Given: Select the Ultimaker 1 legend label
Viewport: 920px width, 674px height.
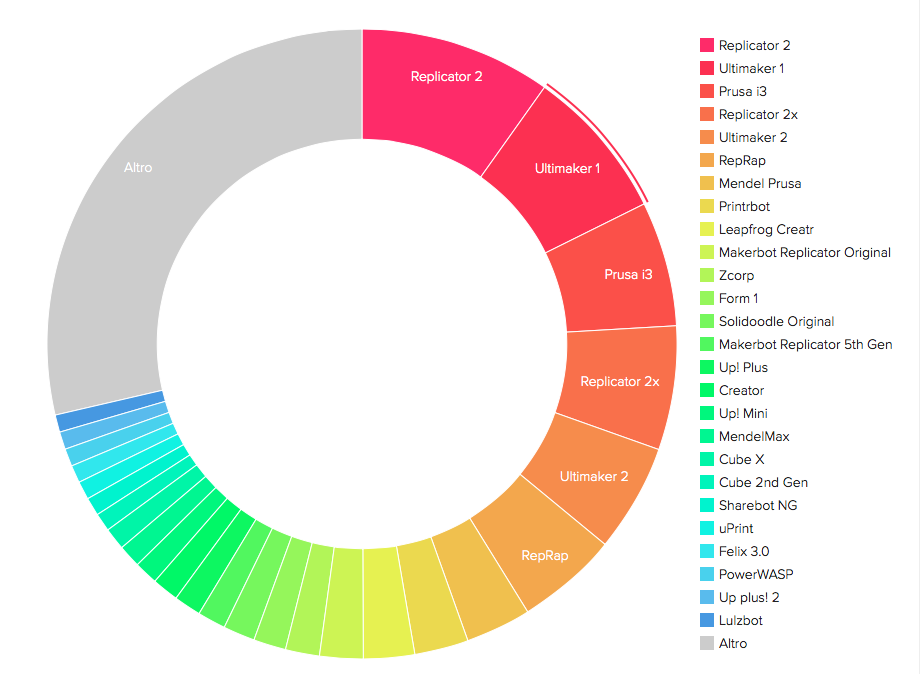Looking at the screenshot, I should [752, 68].
